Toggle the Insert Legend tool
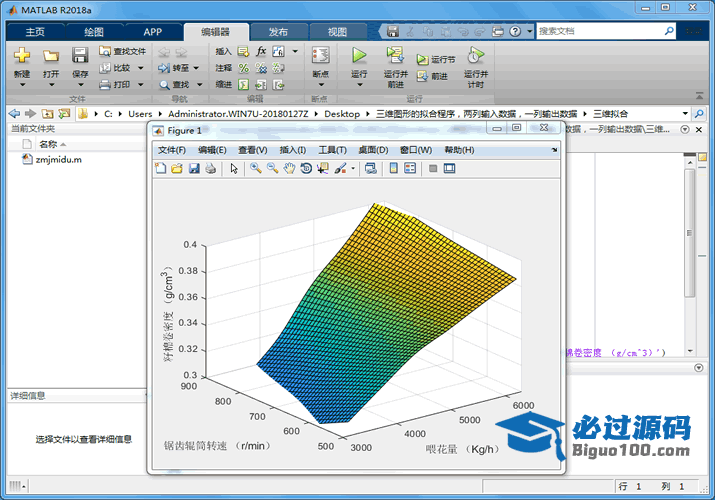This screenshot has height=500, width=715. point(410,168)
